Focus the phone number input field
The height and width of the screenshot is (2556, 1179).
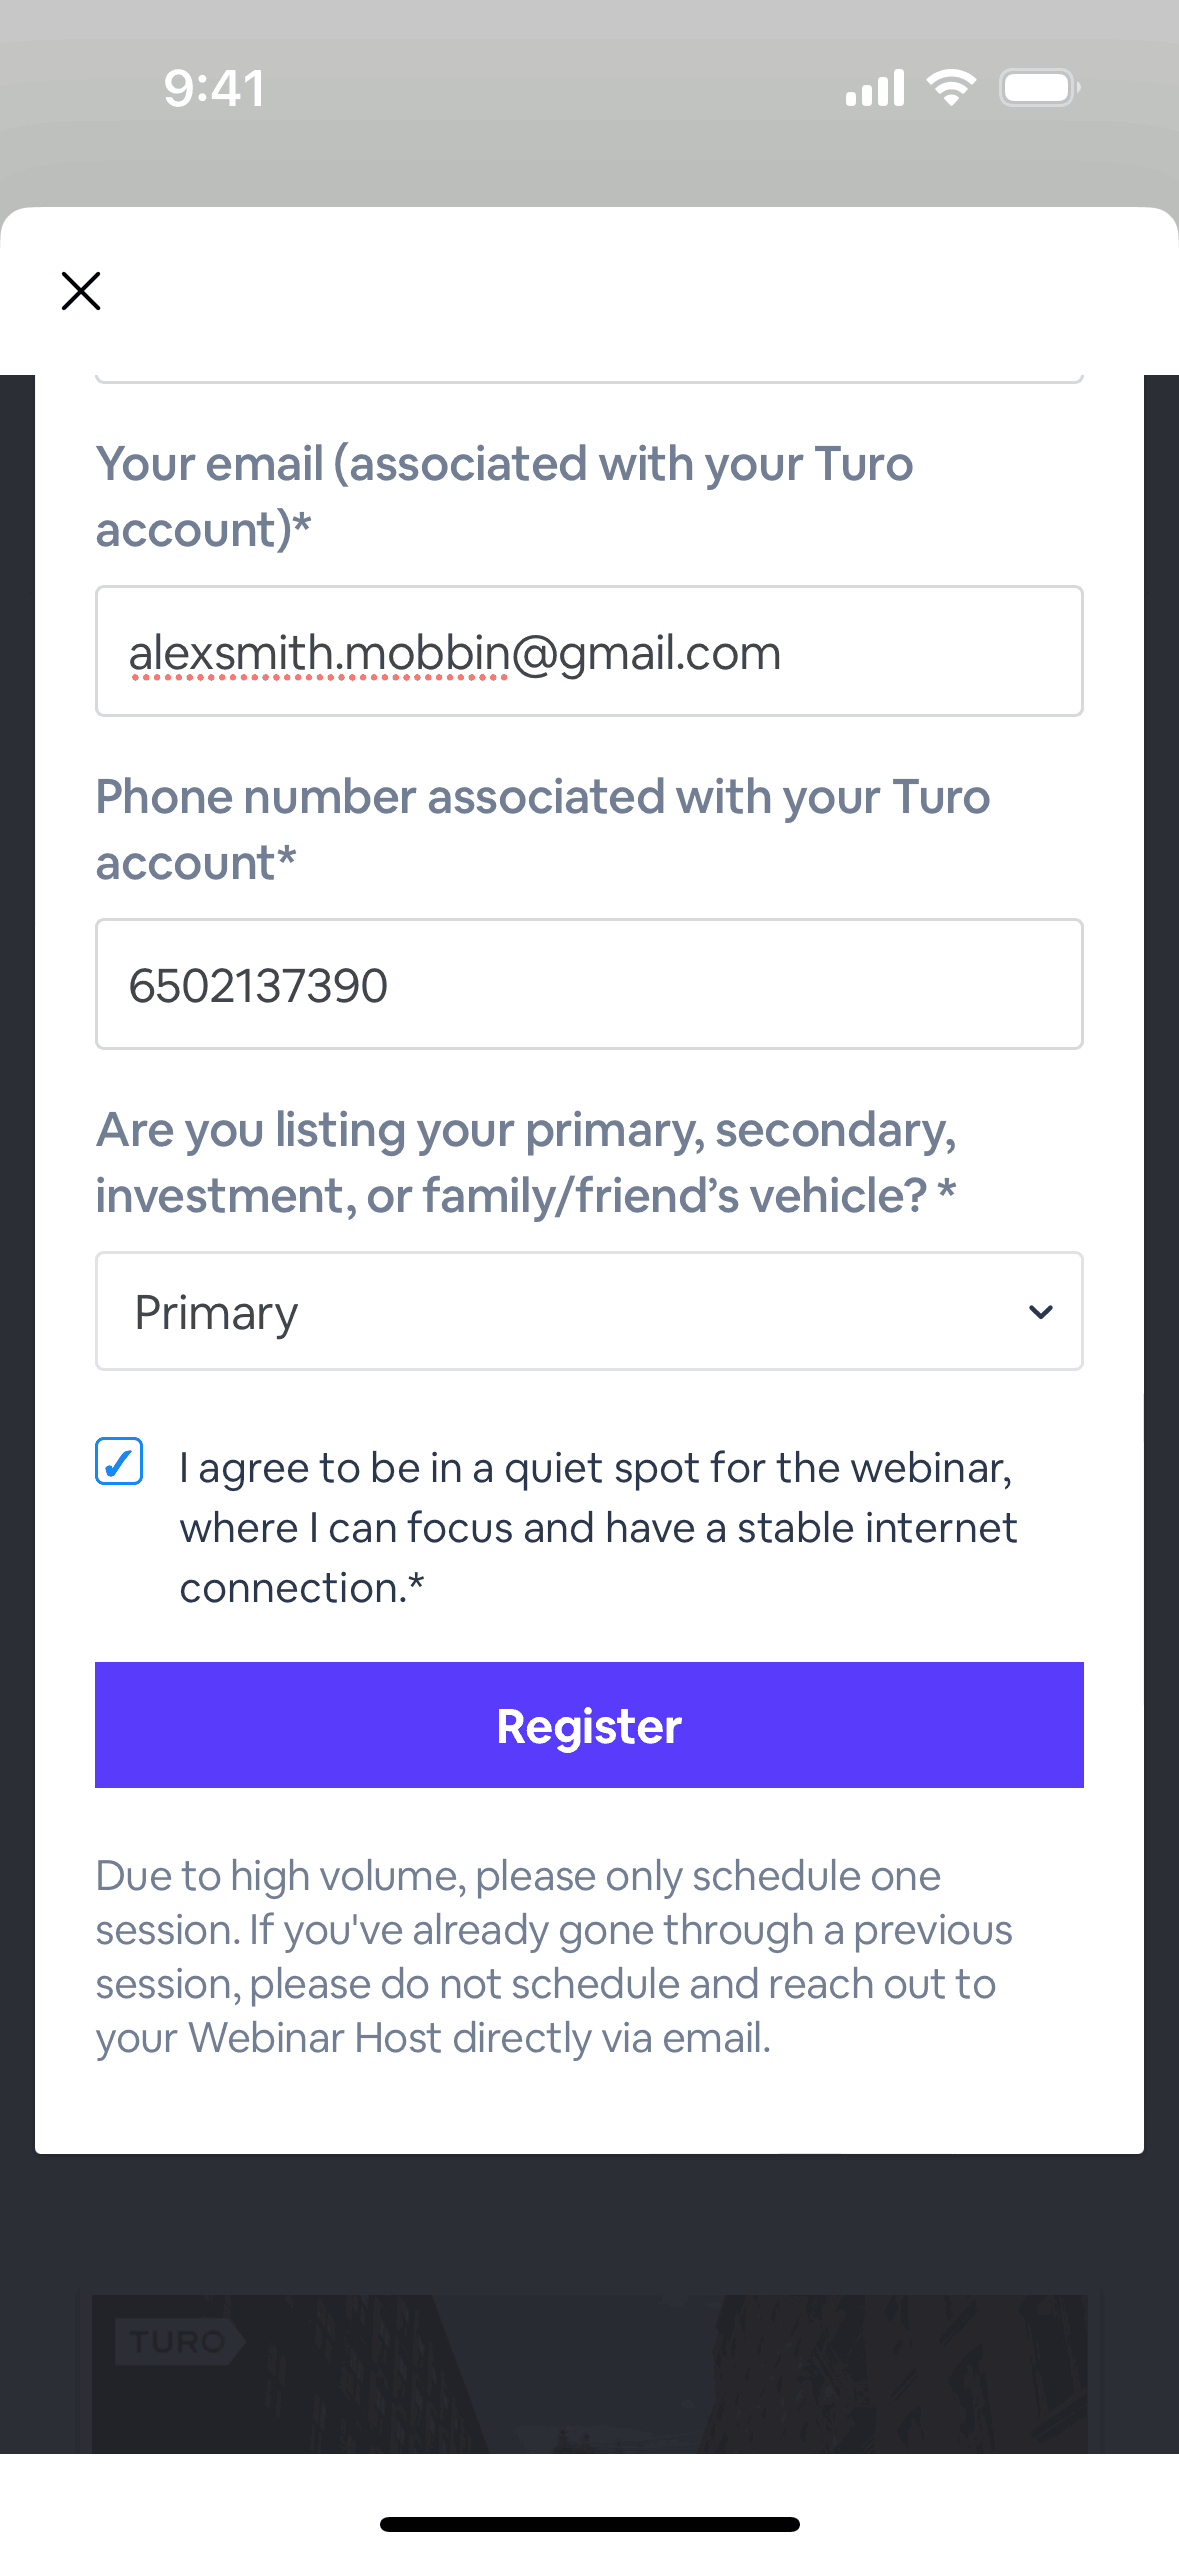588,985
